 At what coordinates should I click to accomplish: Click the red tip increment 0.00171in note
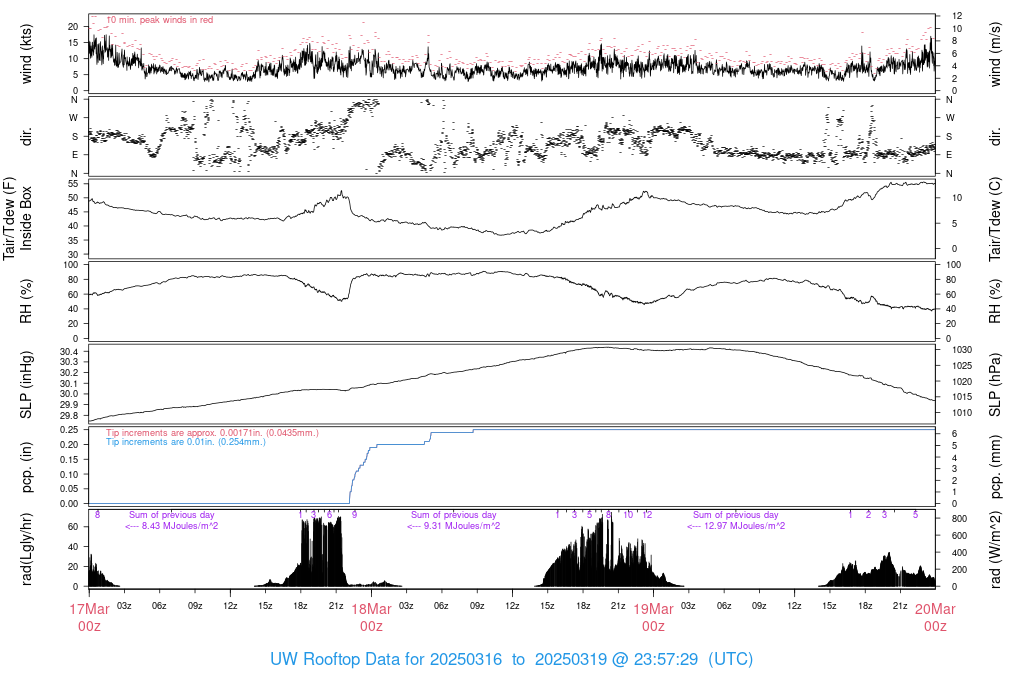(x=212, y=433)
